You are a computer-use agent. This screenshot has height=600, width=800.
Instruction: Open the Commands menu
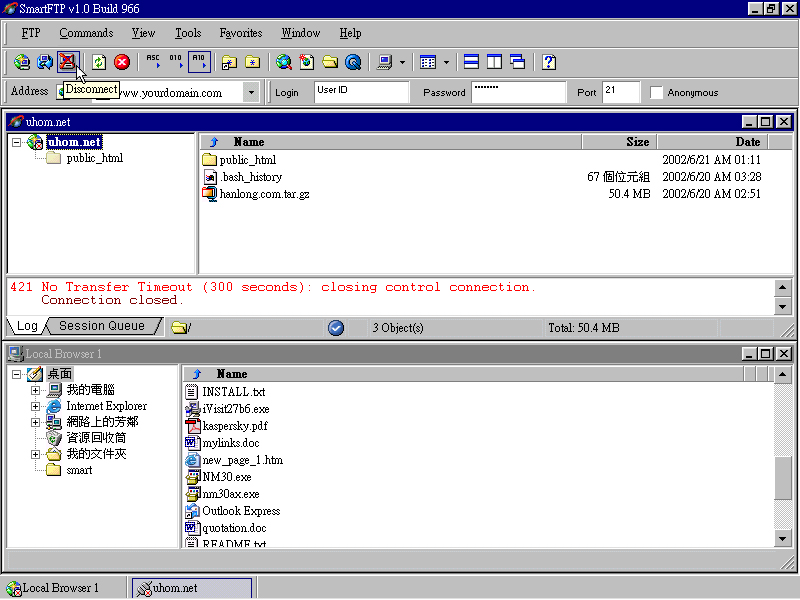tap(86, 33)
